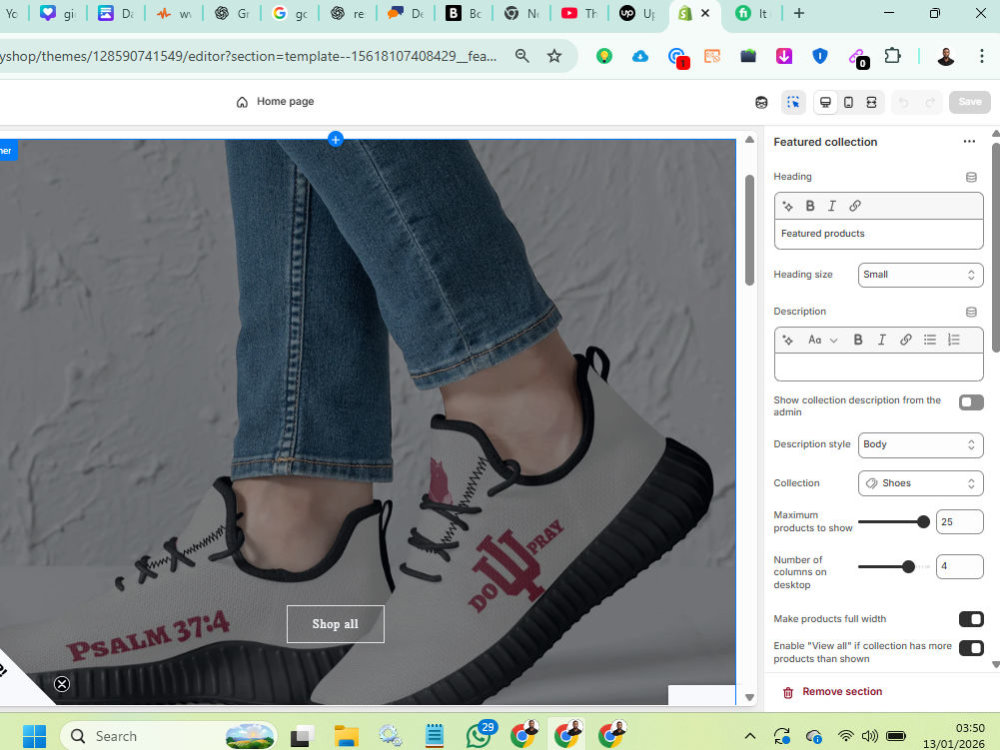Click the pink download extension icon
The image size is (1000, 750).
tap(784, 56)
